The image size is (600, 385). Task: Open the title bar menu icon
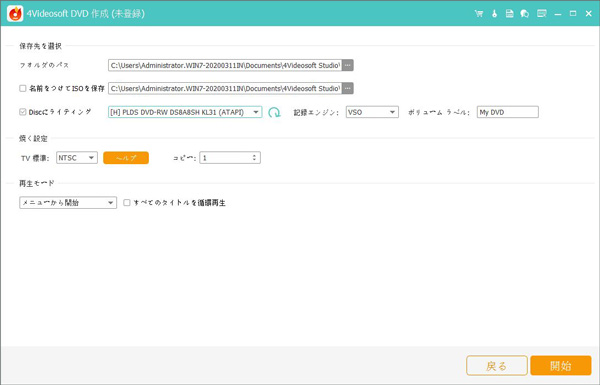[541, 14]
